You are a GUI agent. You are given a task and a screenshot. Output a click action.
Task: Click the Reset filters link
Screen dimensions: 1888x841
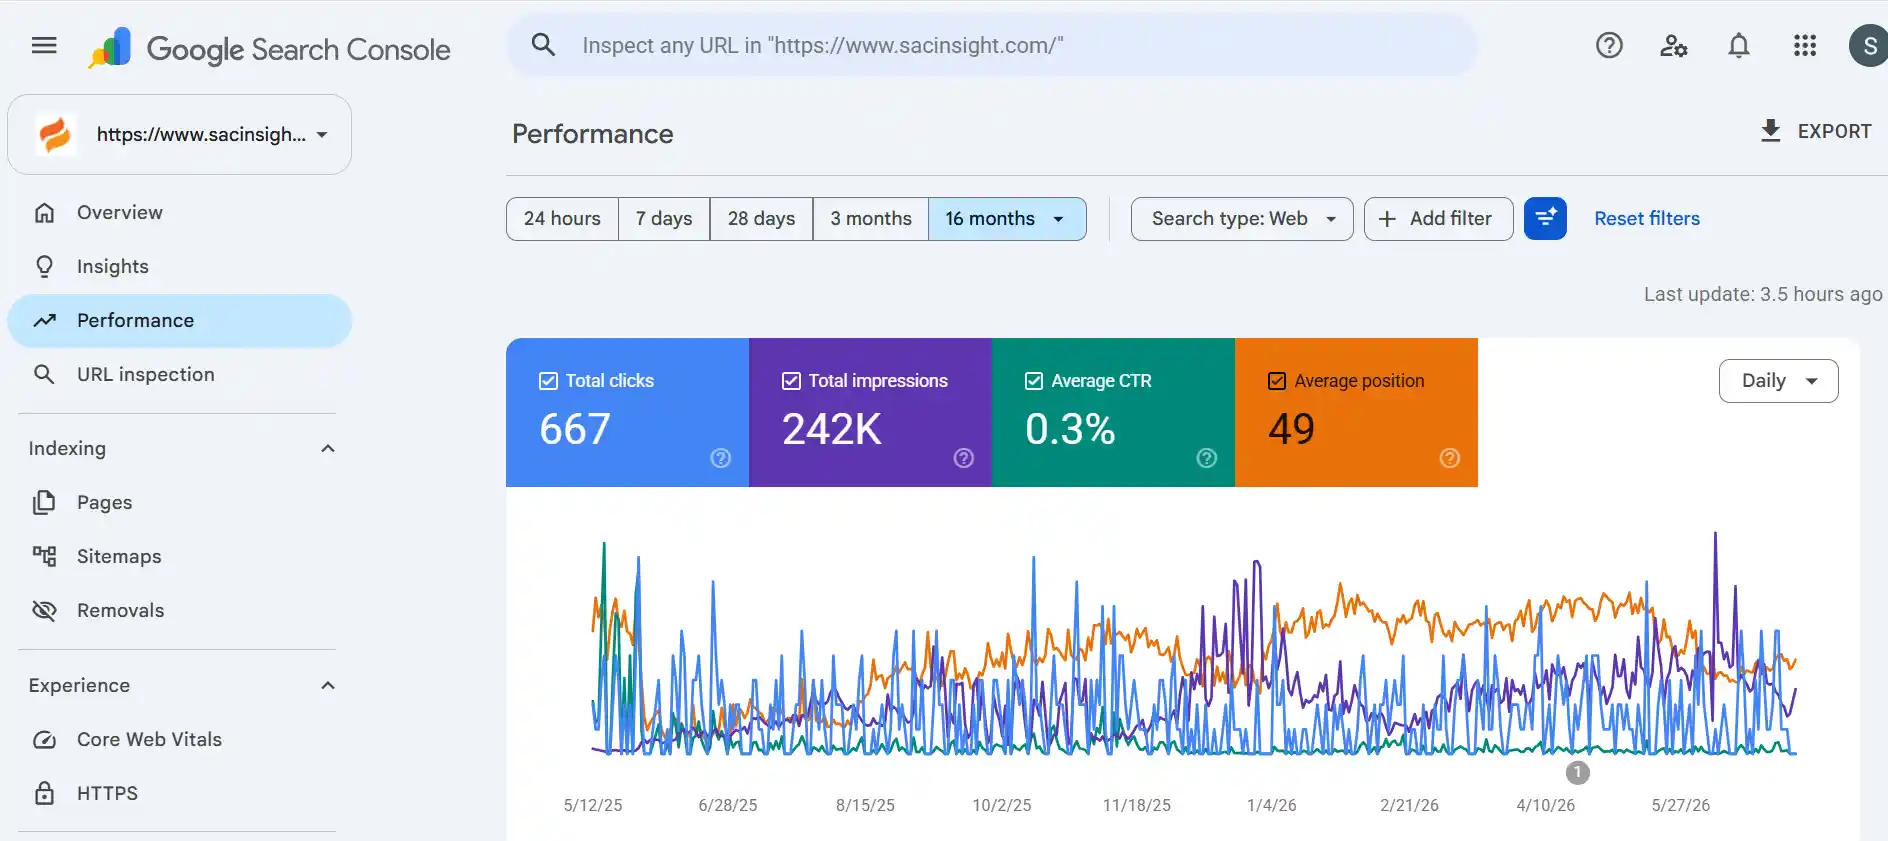click(x=1647, y=219)
